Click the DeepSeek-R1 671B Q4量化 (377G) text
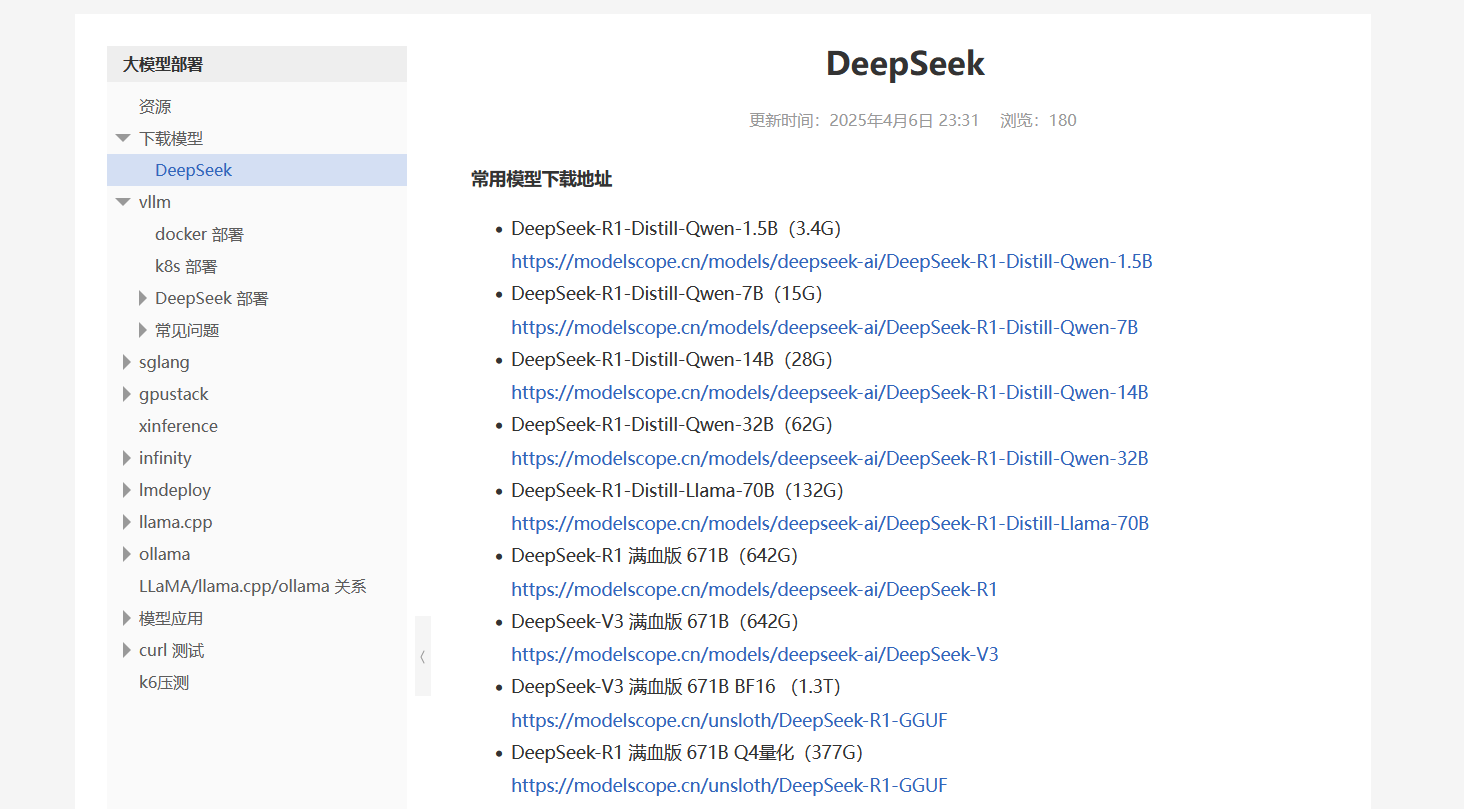Viewport: 1464px width, 809px height. pyautogui.click(x=687, y=752)
